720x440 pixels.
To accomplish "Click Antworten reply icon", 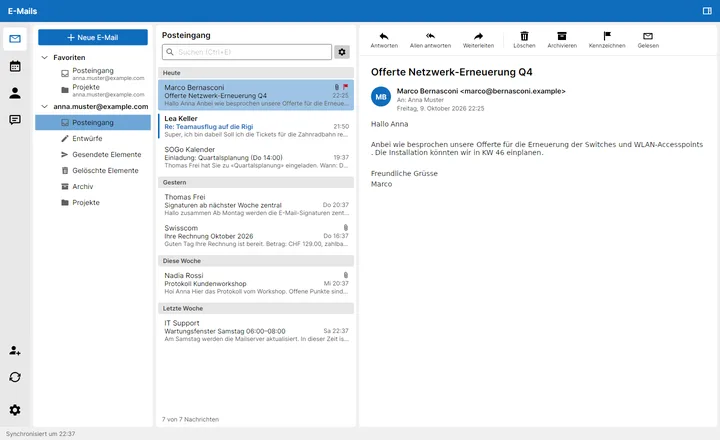I will click(384, 36).
